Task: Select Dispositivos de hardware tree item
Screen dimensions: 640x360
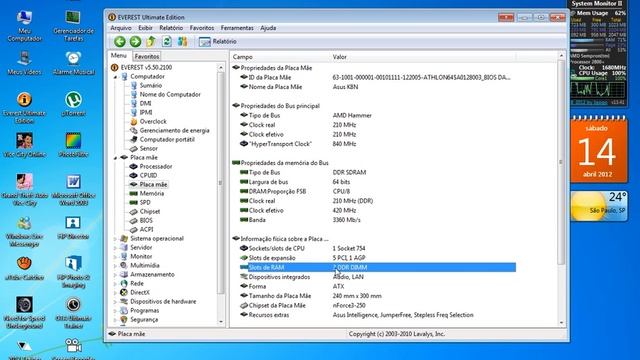Action: click(x=163, y=301)
